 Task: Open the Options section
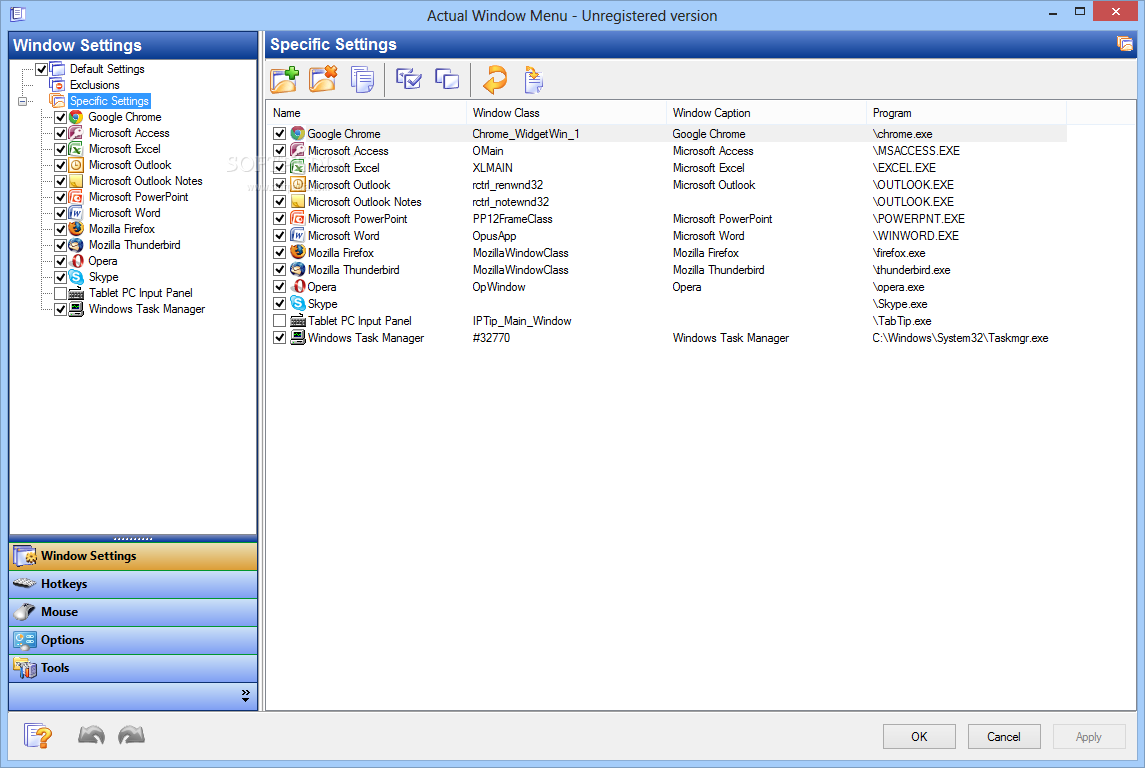point(133,640)
